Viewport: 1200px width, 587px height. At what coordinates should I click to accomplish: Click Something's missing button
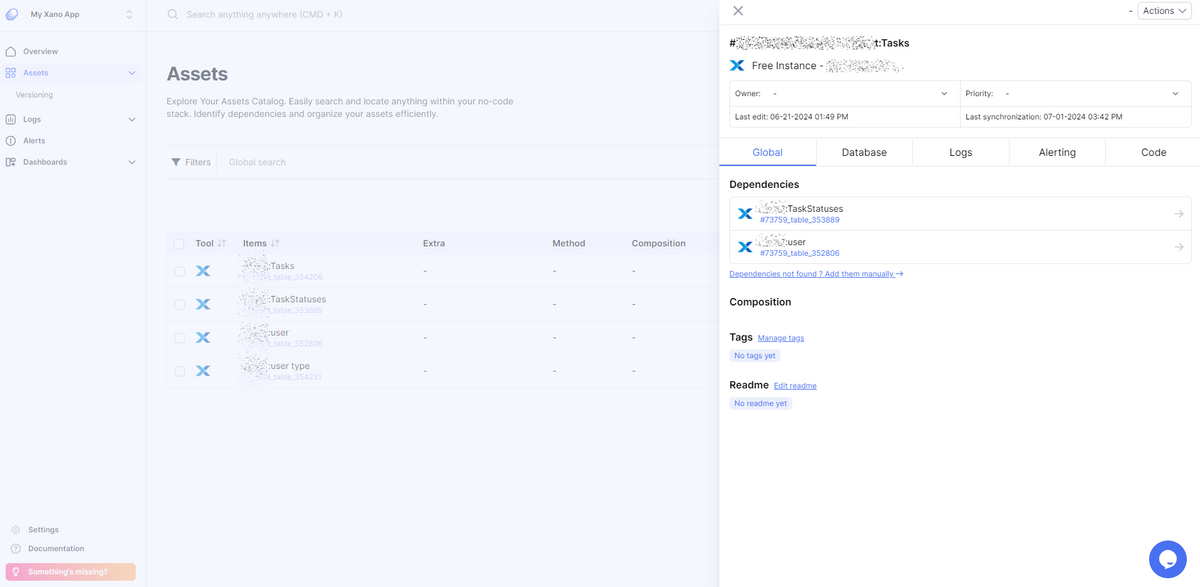point(70,572)
